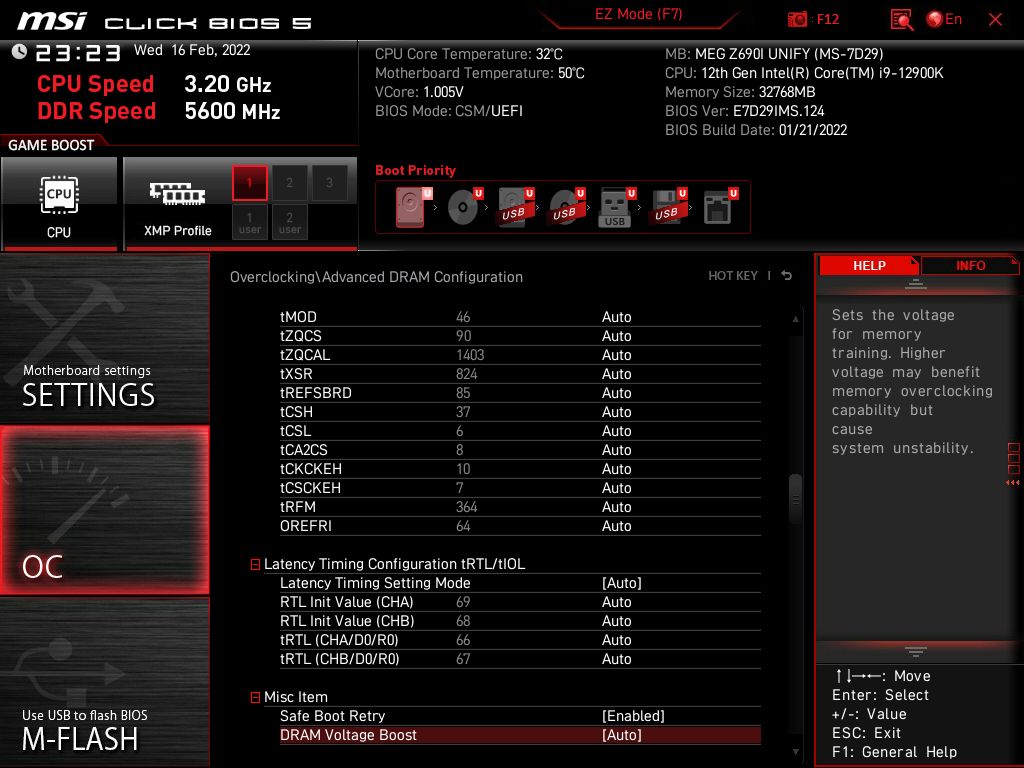Edit the tCKCKEH Auto value
This screenshot has height=768, width=1024.
coord(616,469)
